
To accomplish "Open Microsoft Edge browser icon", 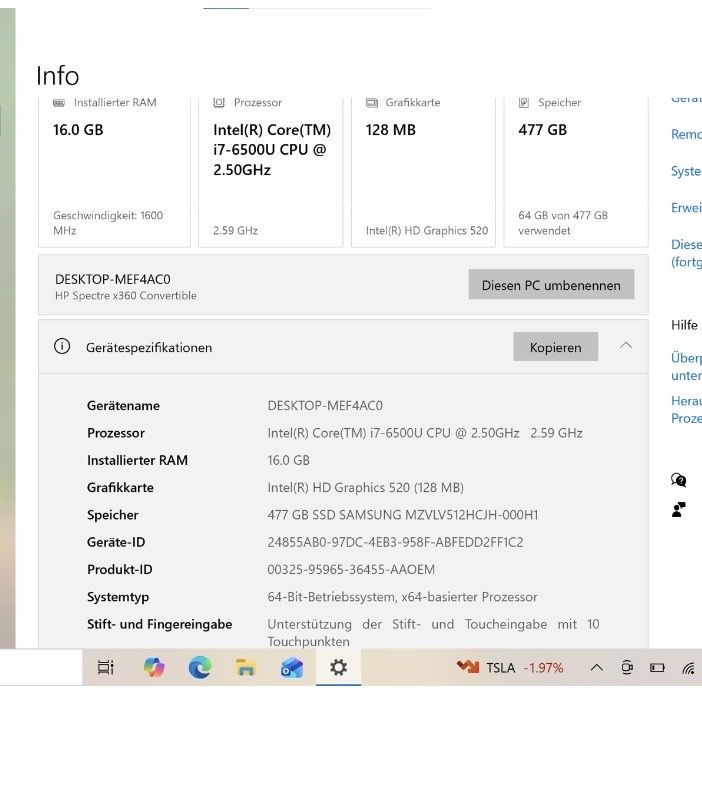I will click(200, 667).
